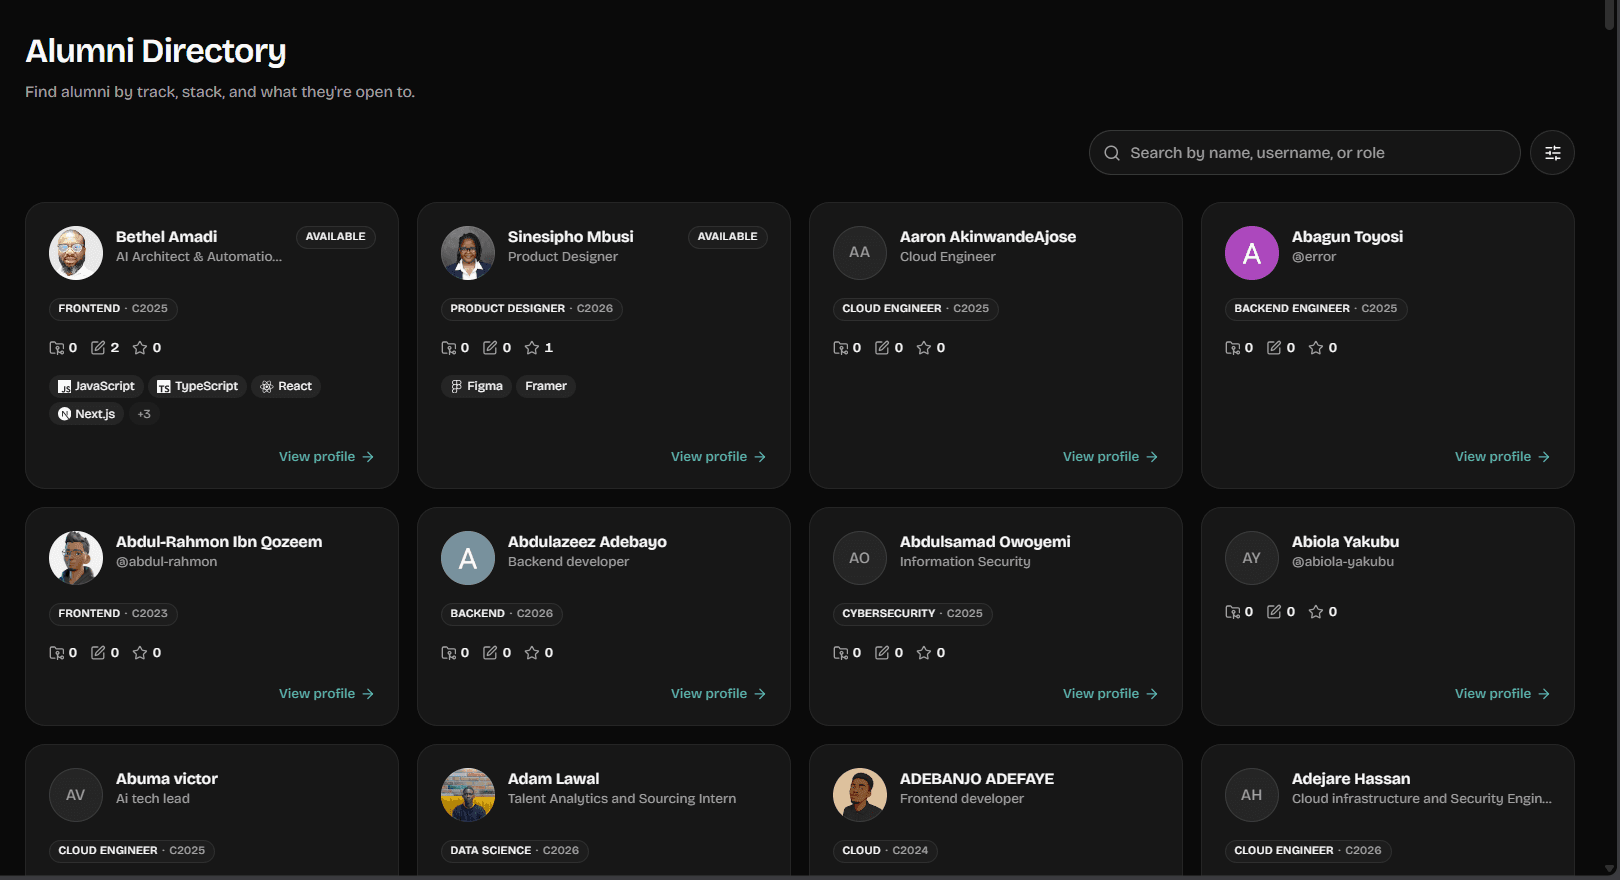1620x880 pixels.
Task: Click Bethel Amadi's posts count icon showing 2
Action: (98, 348)
